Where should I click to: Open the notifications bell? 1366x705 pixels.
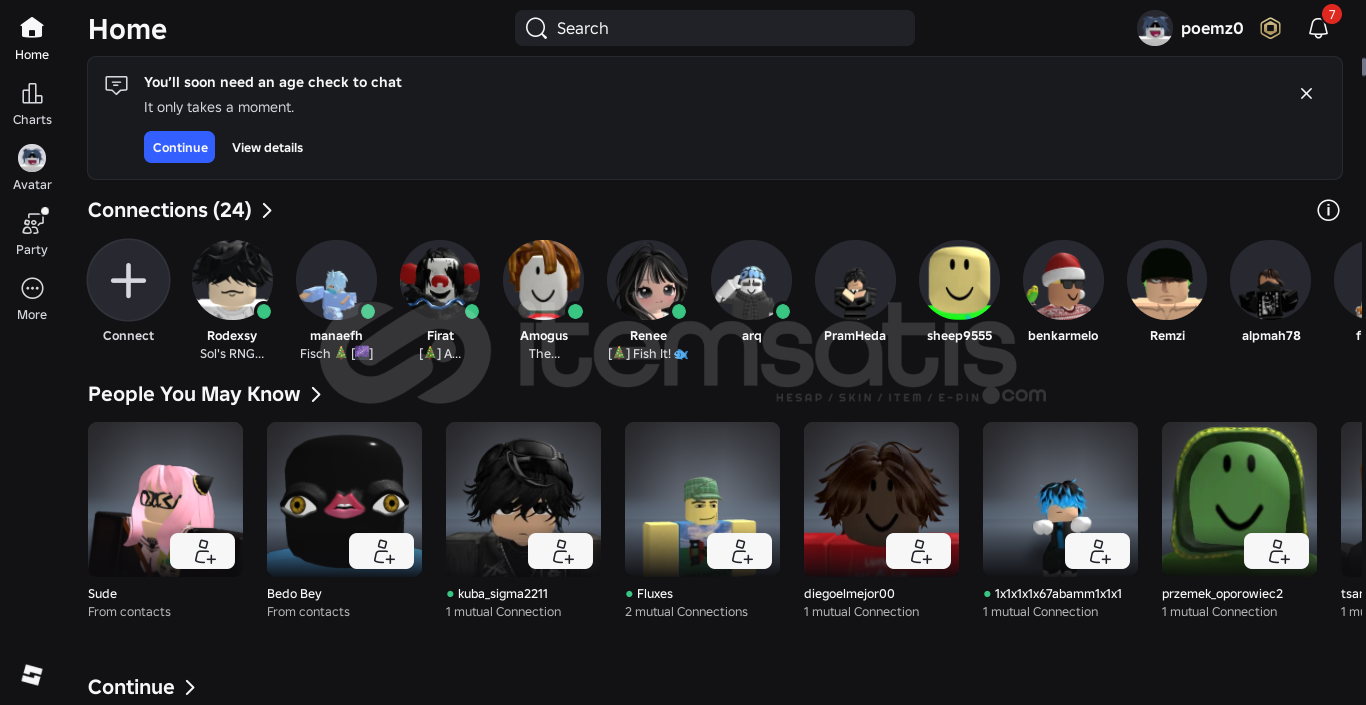pos(1318,28)
